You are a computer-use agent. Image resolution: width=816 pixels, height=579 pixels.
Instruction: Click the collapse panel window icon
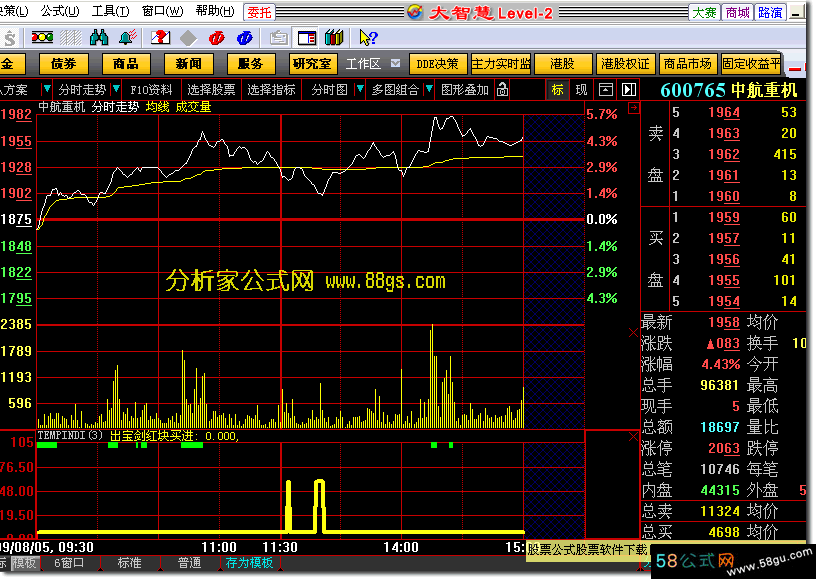(x=605, y=89)
